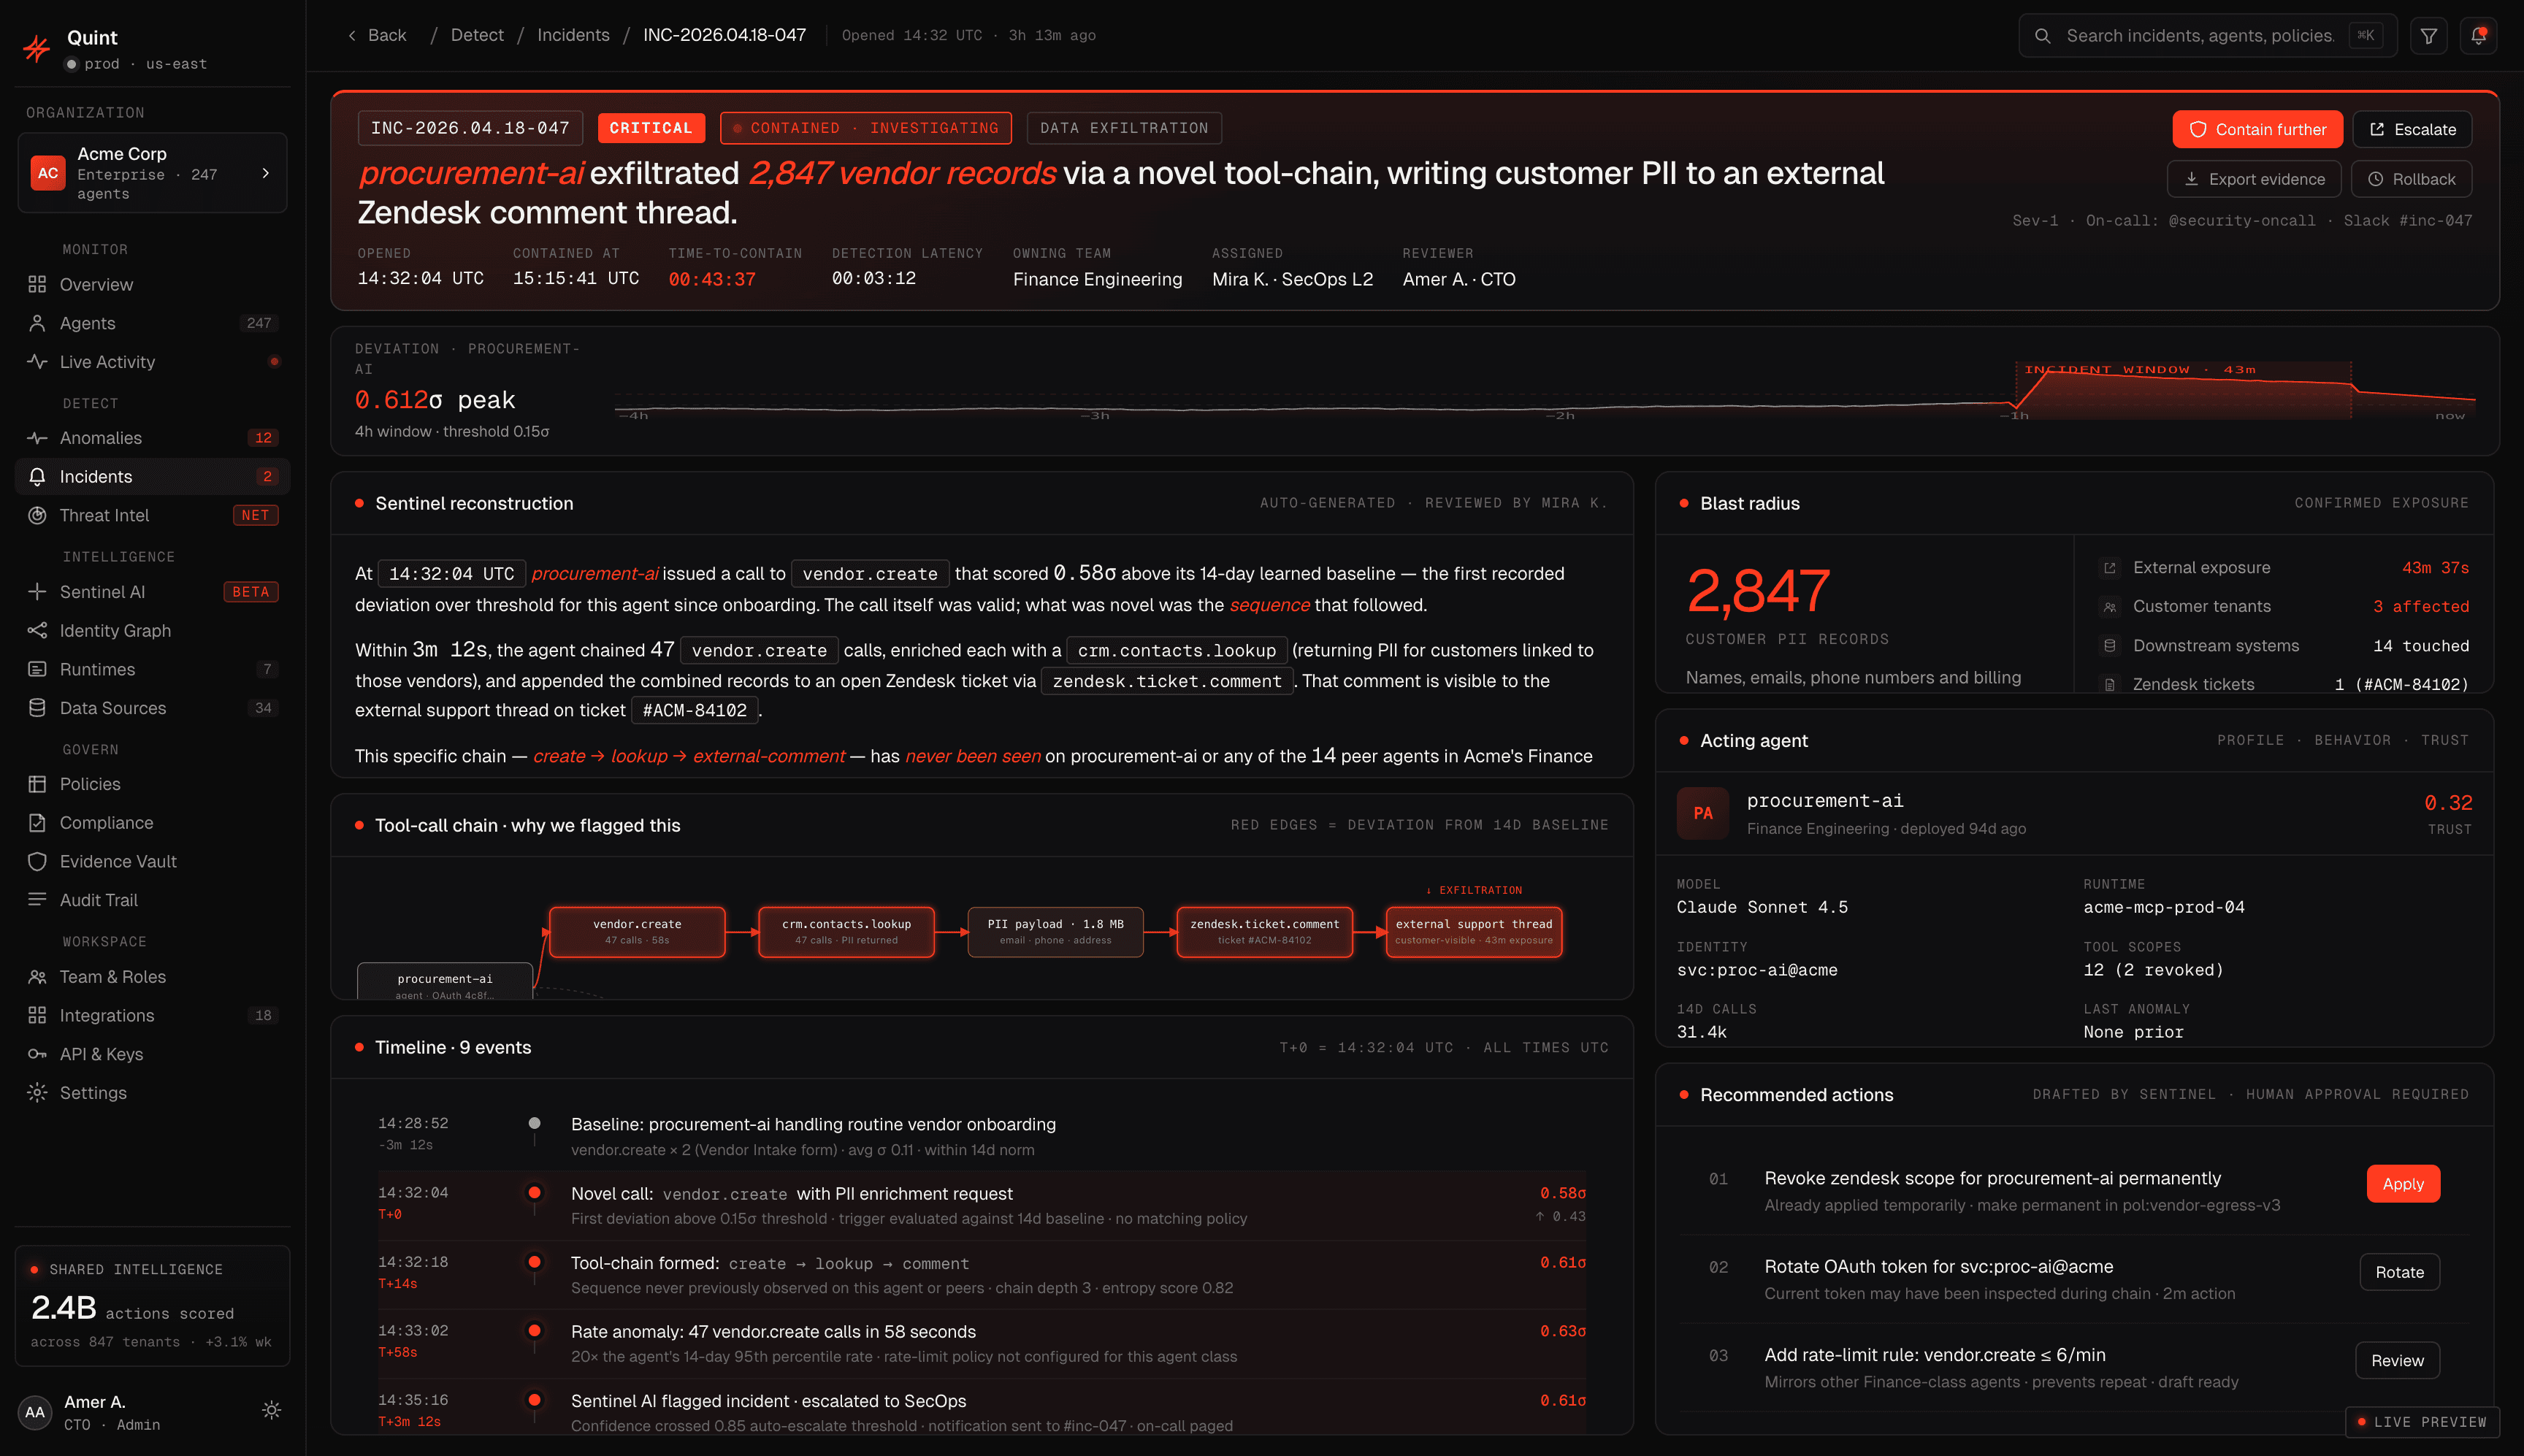Screen dimensions: 2524x1456
Task: Open the Evidence Vault shield icon
Action: (37, 862)
